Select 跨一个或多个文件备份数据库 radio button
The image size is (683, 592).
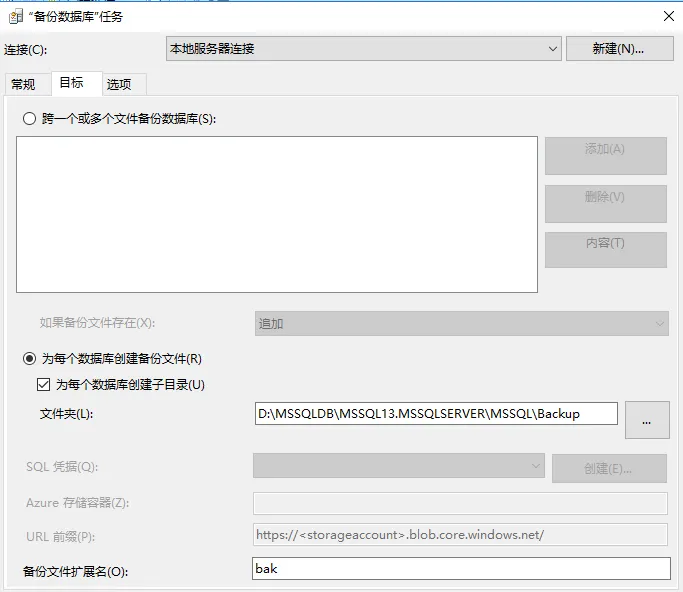pyautogui.click(x=29, y=118)
